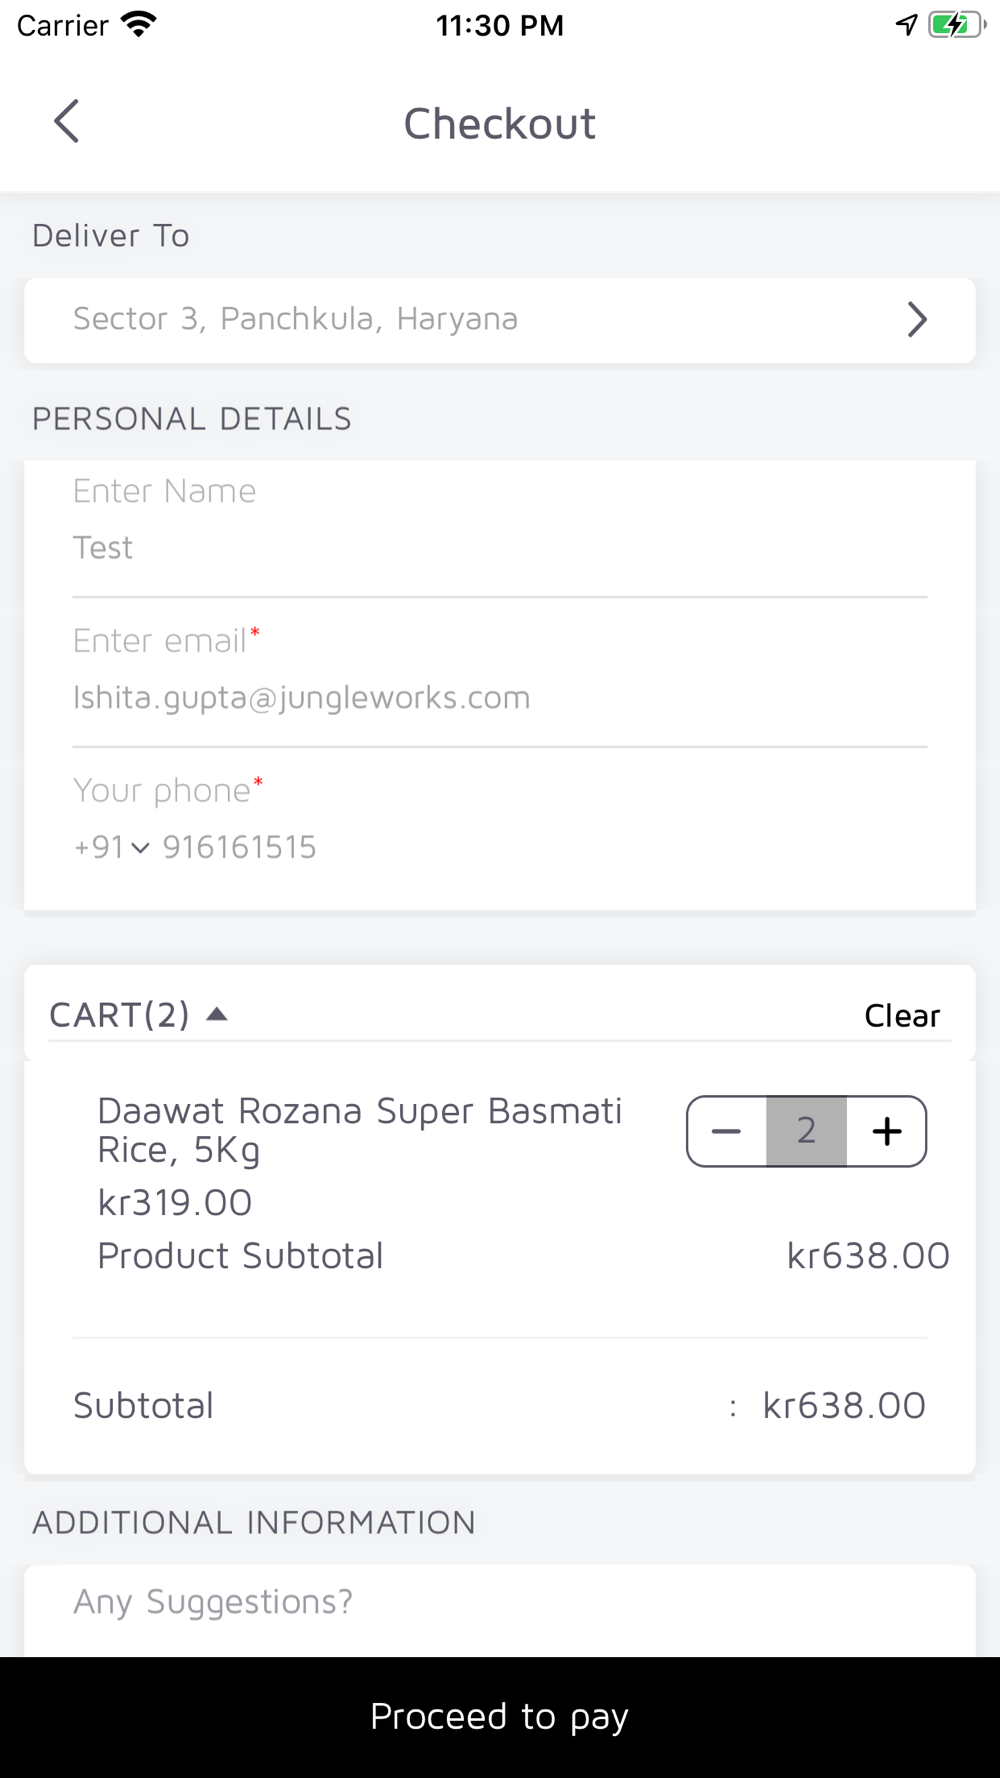1000x1778 pixels.
Task: Tap the location services arrow icon
Action: point(906,24)
